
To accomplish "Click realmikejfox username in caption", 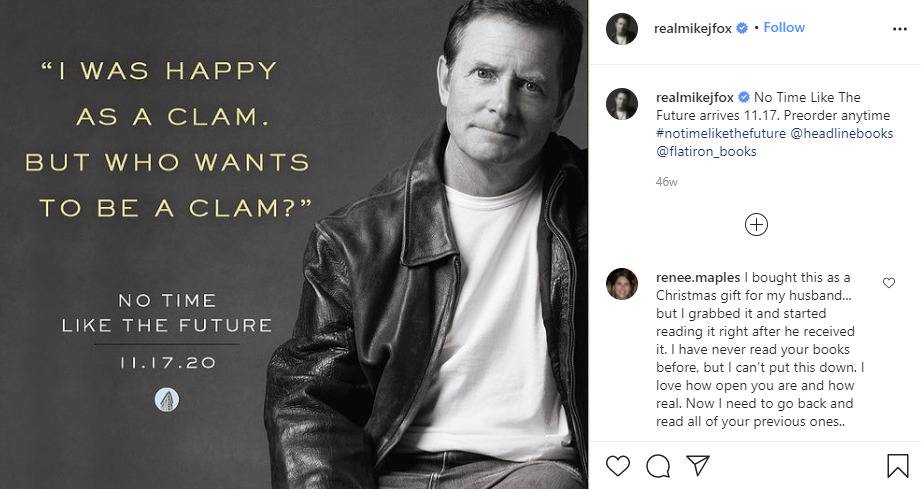I will pyautogui.click(x=693, y=97).
